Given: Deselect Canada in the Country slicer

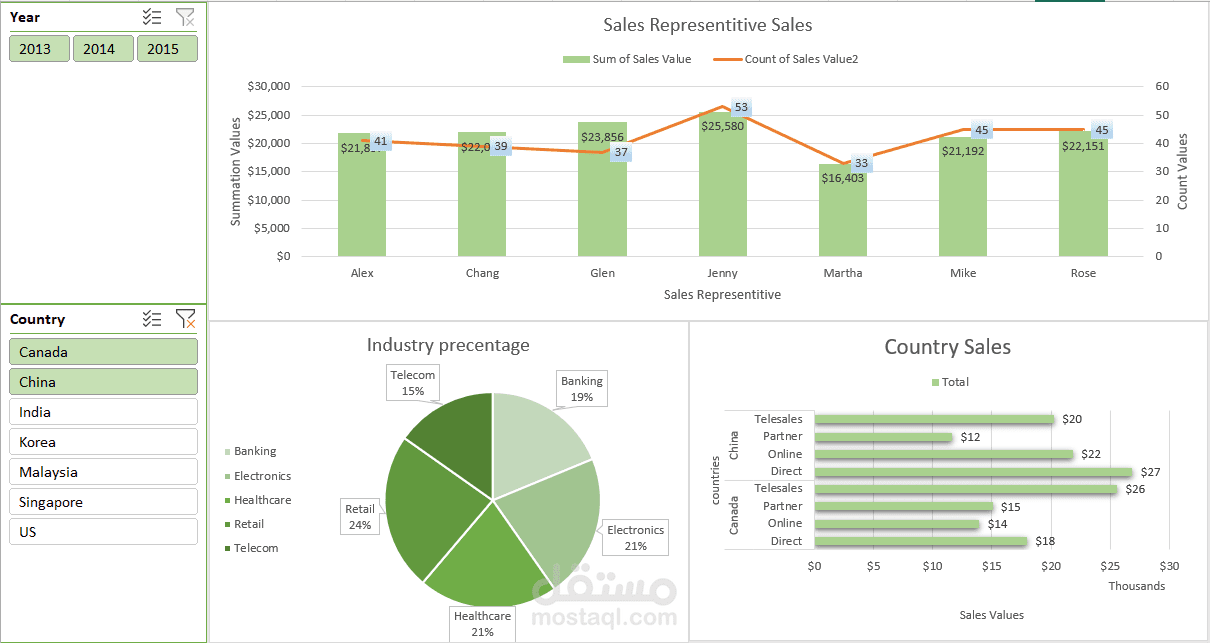Looking at the screenshot, I should click(x=103, y=351).
